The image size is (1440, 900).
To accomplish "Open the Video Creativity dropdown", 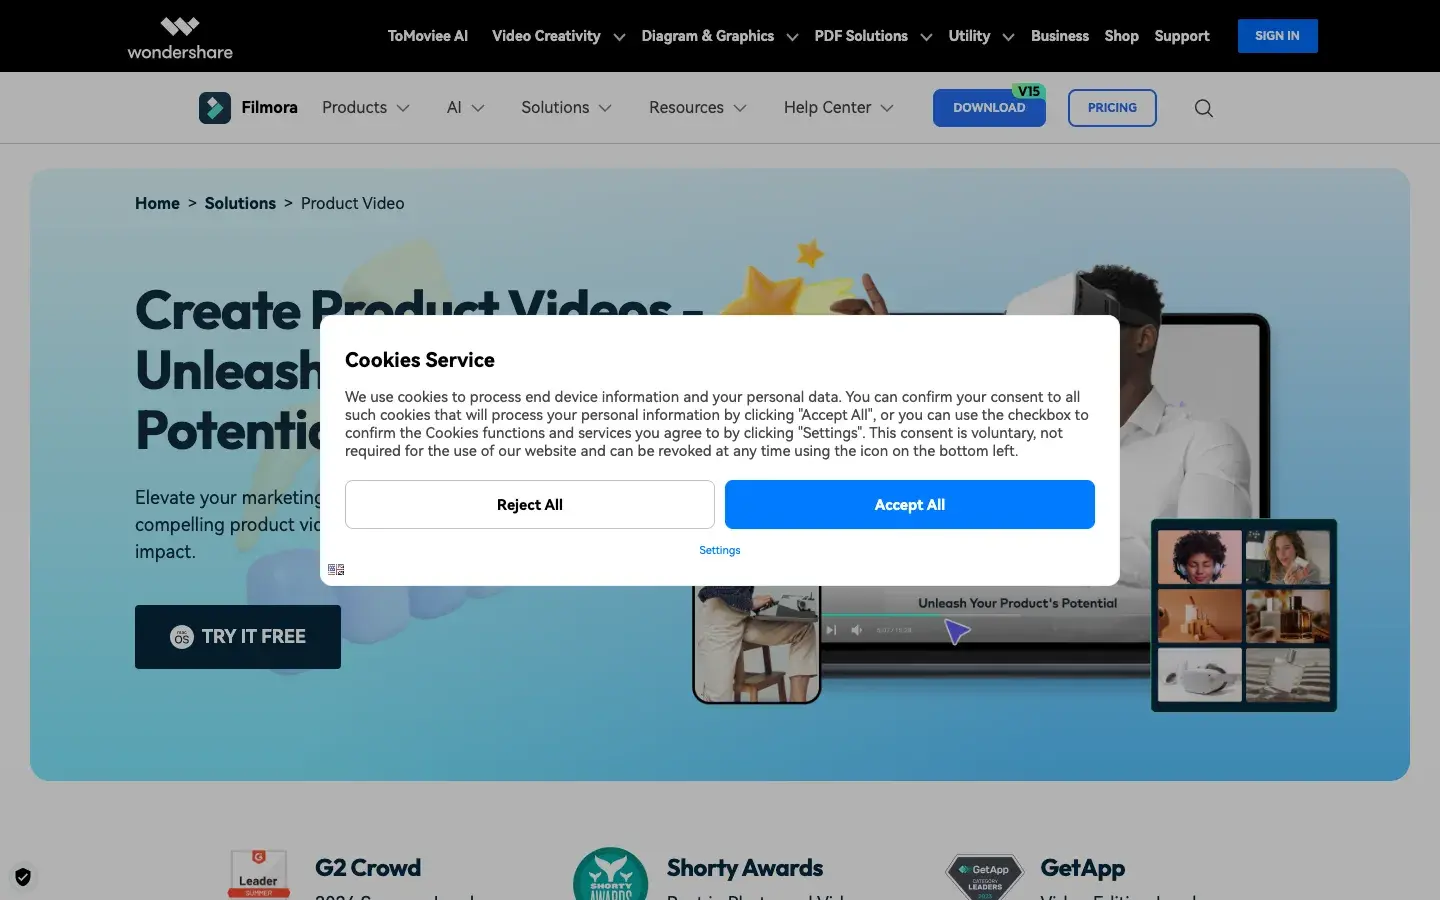I will point(557,36).
